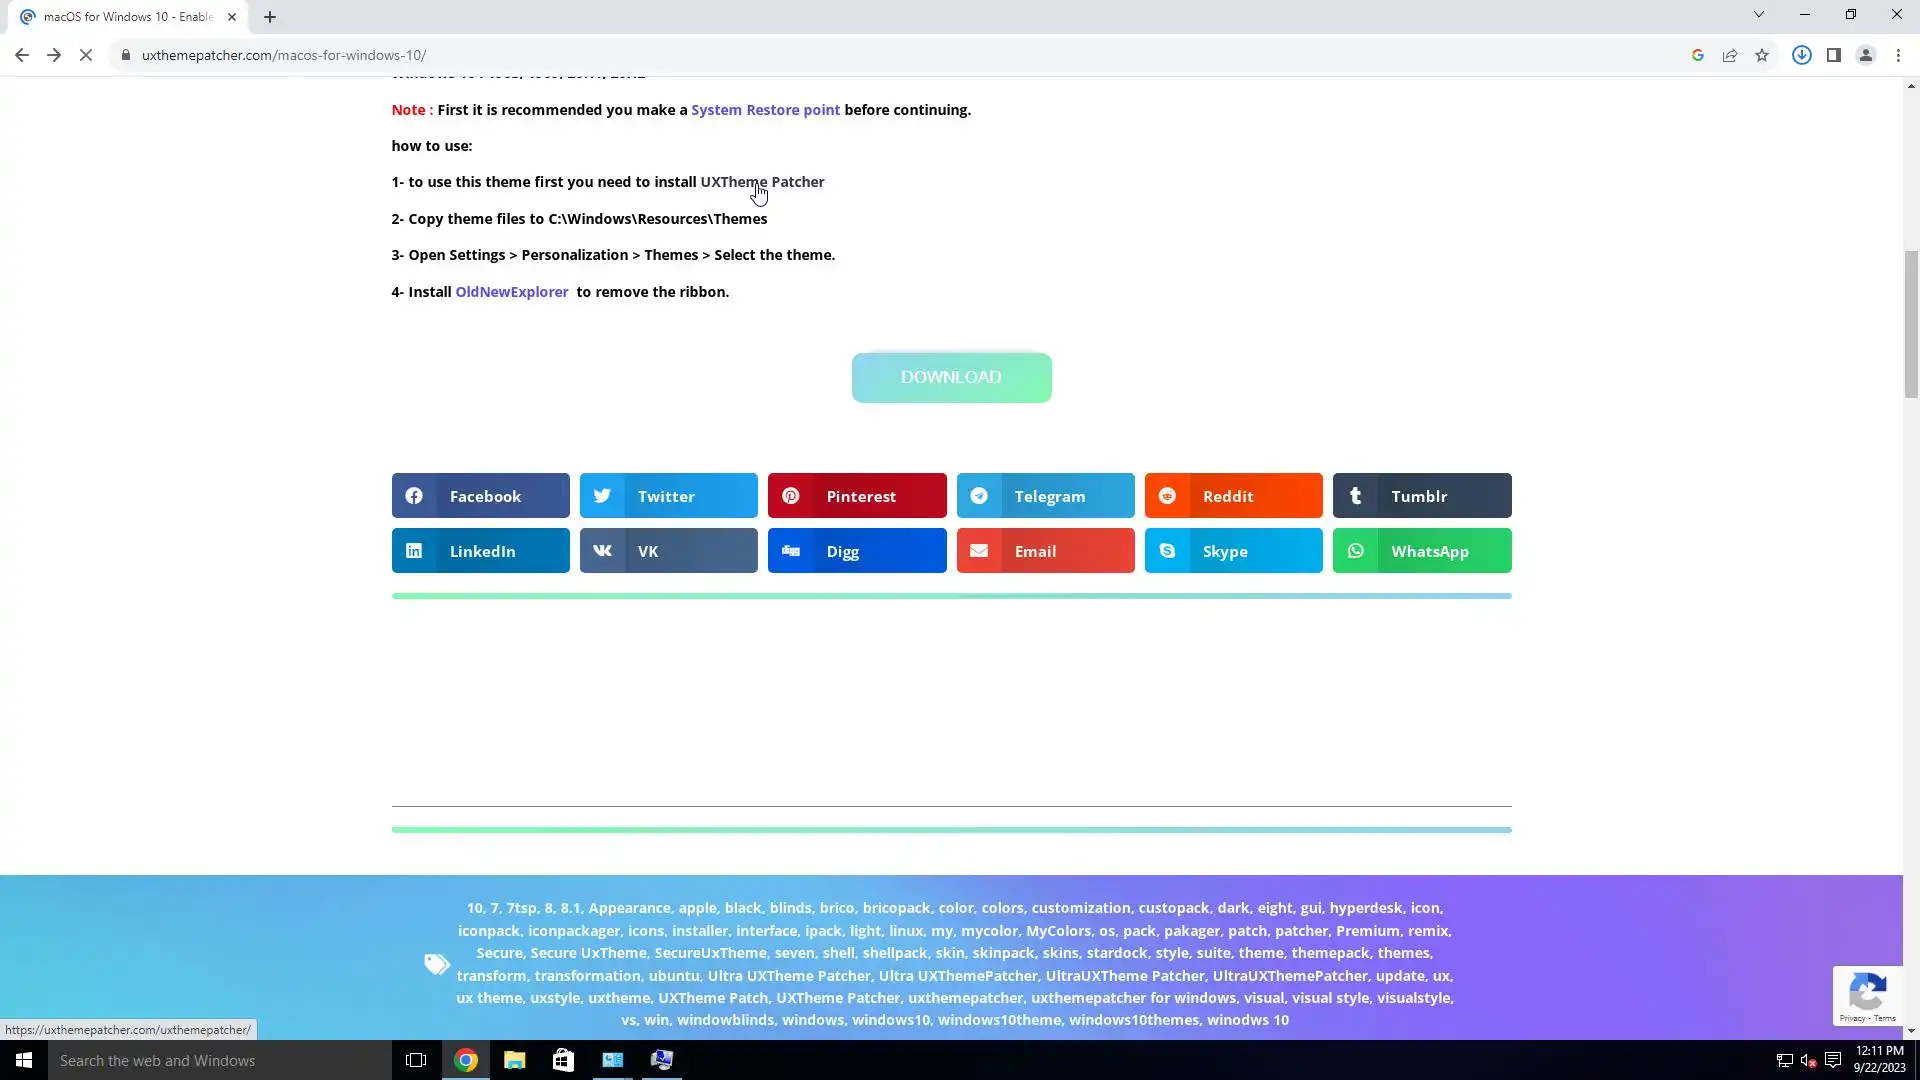Expand the tab search chevron
Screen dimensions: 1920x1080
click(x=1759, y=15)
